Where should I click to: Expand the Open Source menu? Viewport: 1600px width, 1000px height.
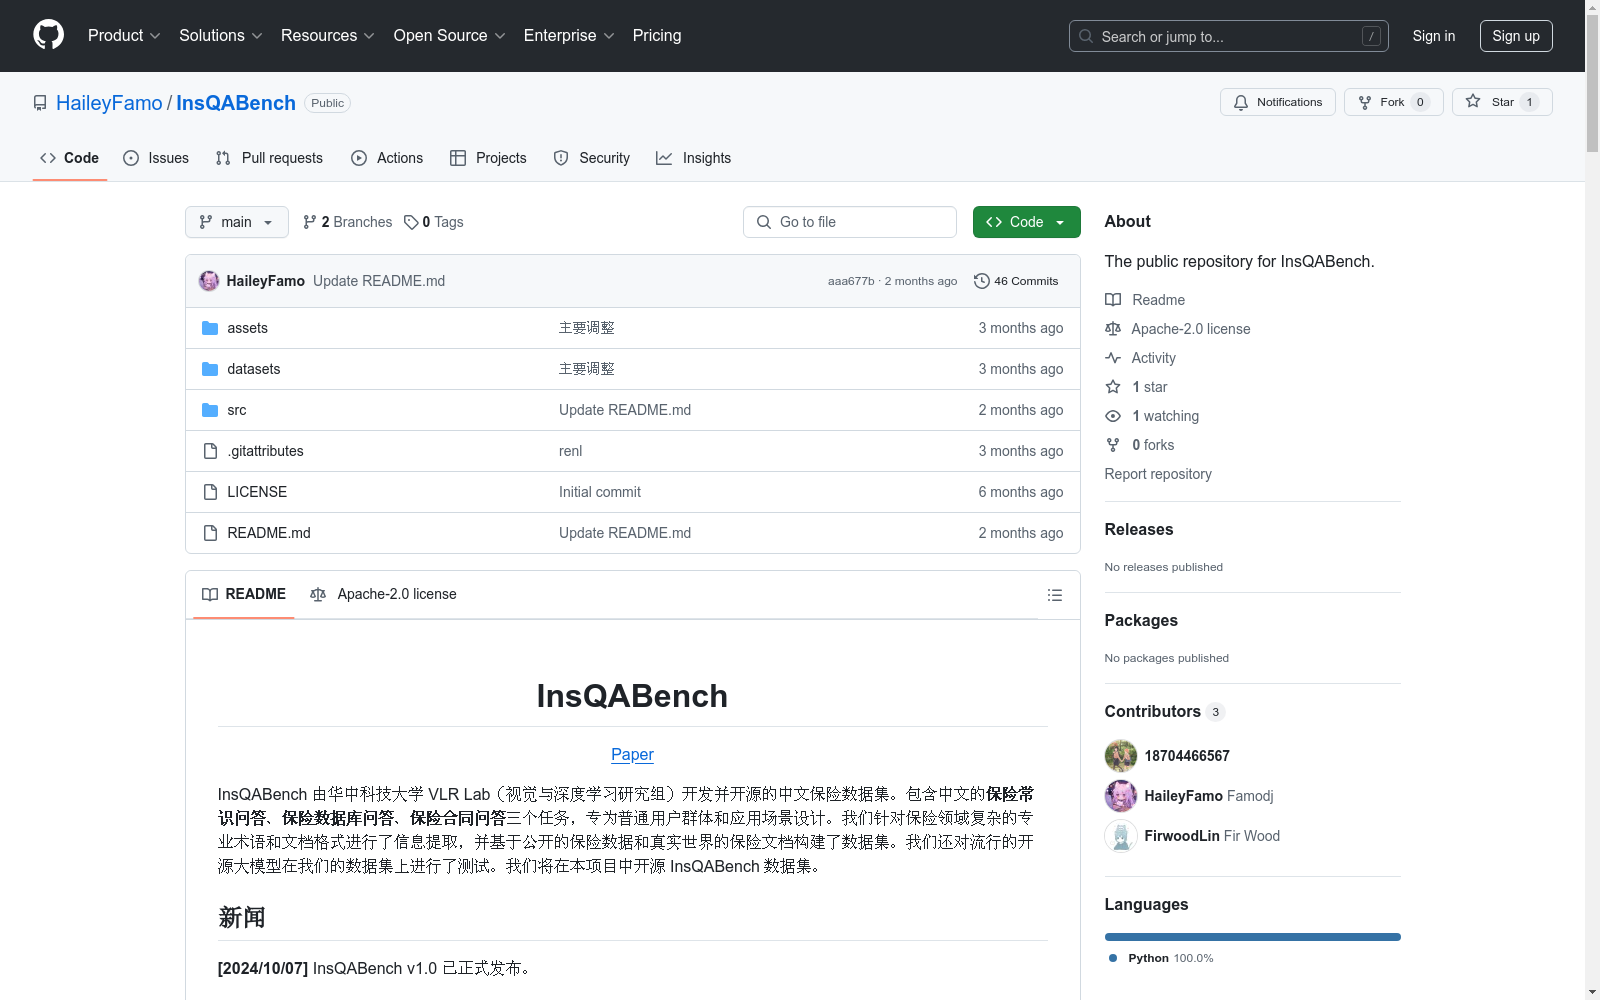pyautogui.click(x=449, y=35)
